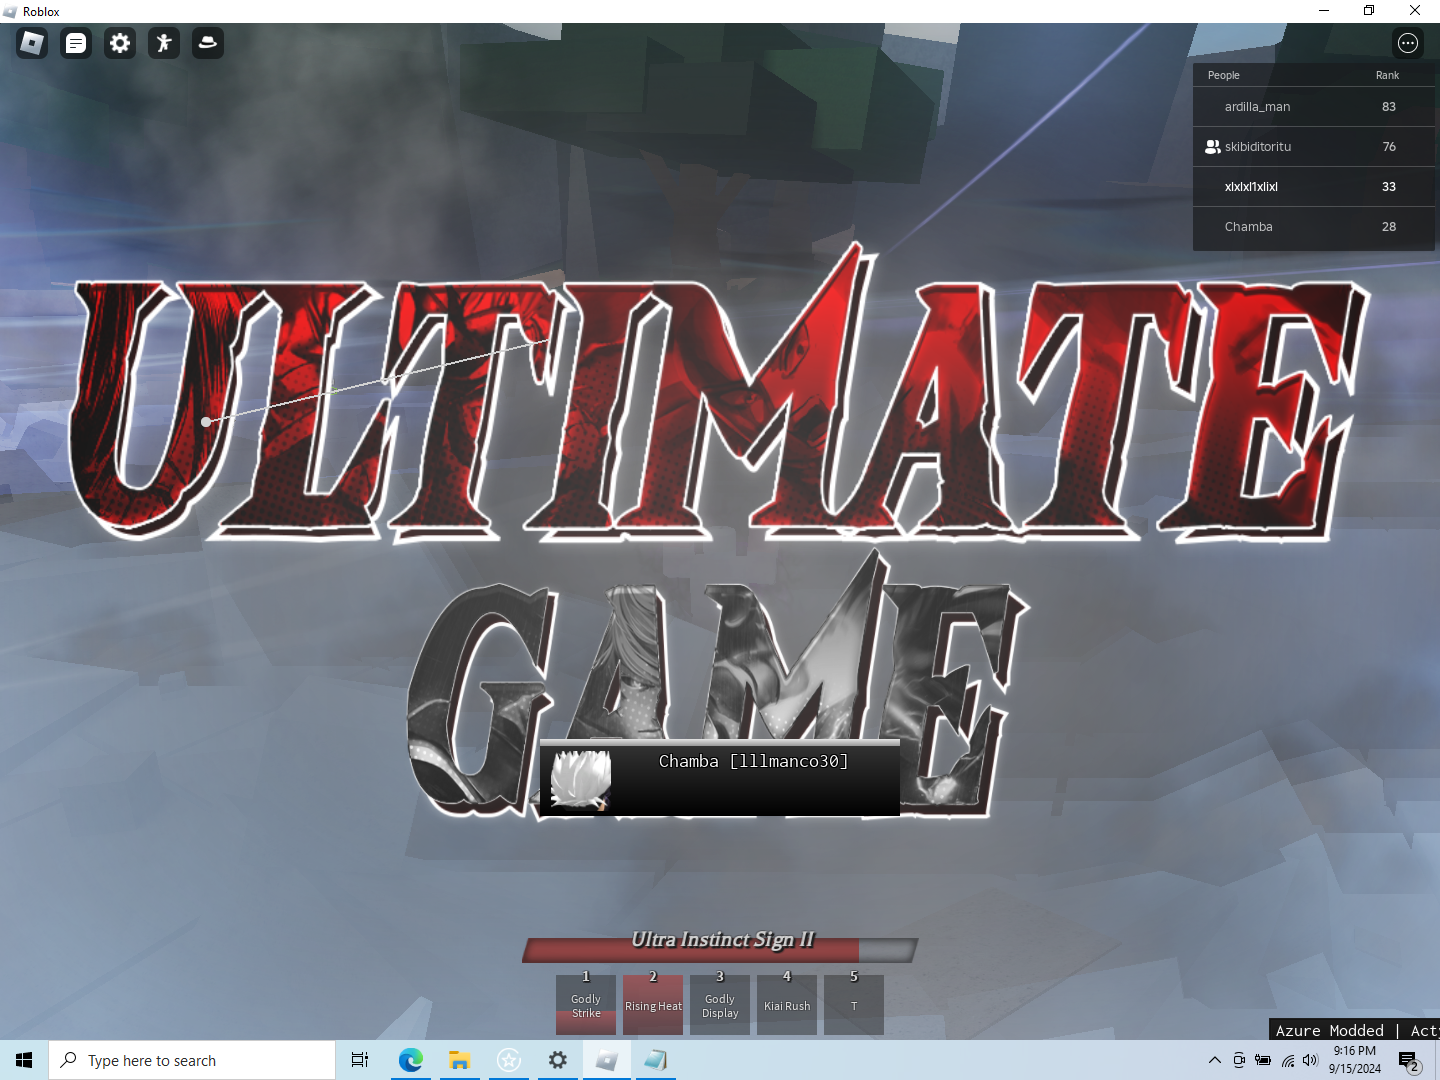Screen dimensions: 1440x1080
Task: Open the Wi-Fi network tray icon
Action: [1287, 1060]
